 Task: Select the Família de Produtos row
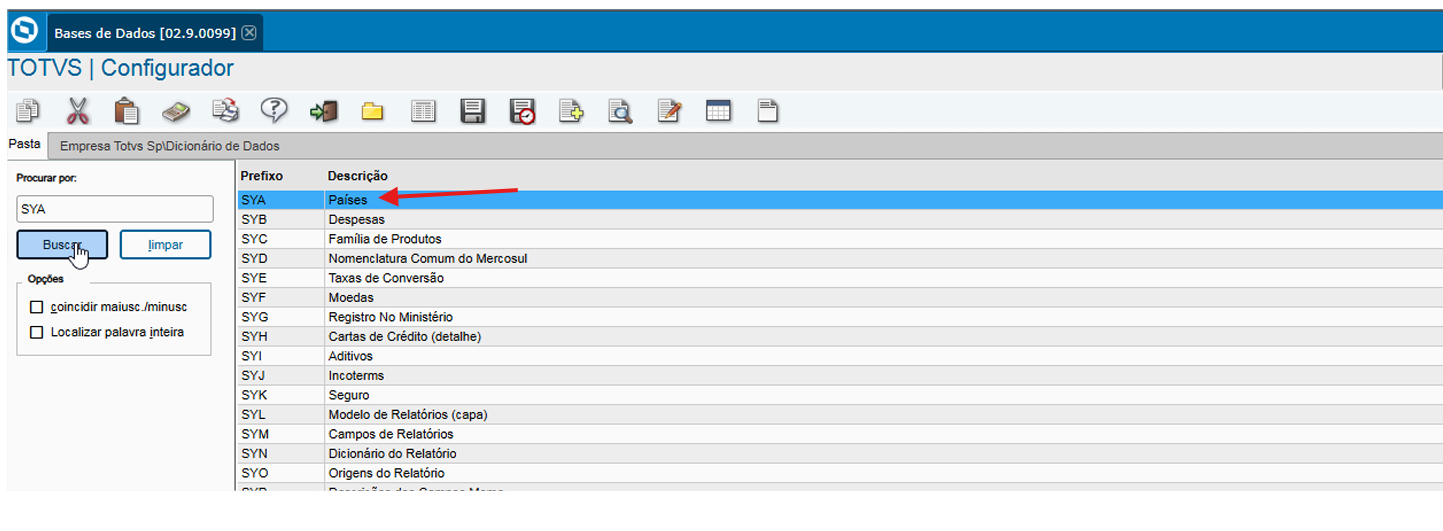[840, 239]
